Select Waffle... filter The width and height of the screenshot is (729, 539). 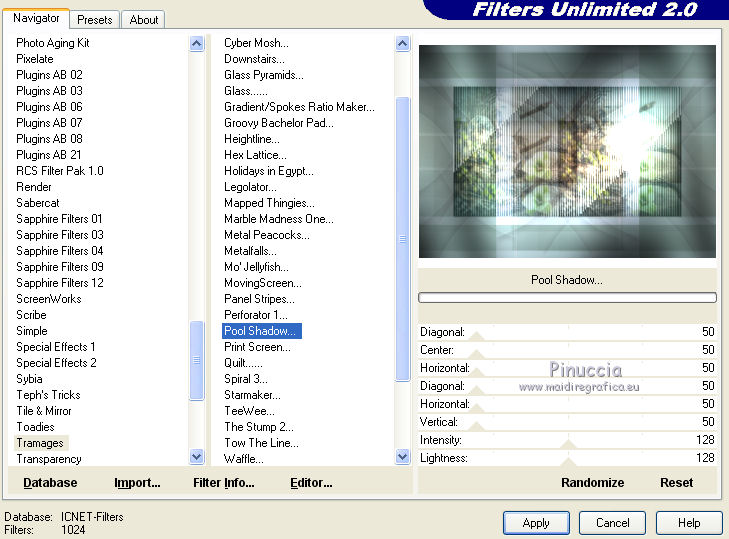coord(244,459)
